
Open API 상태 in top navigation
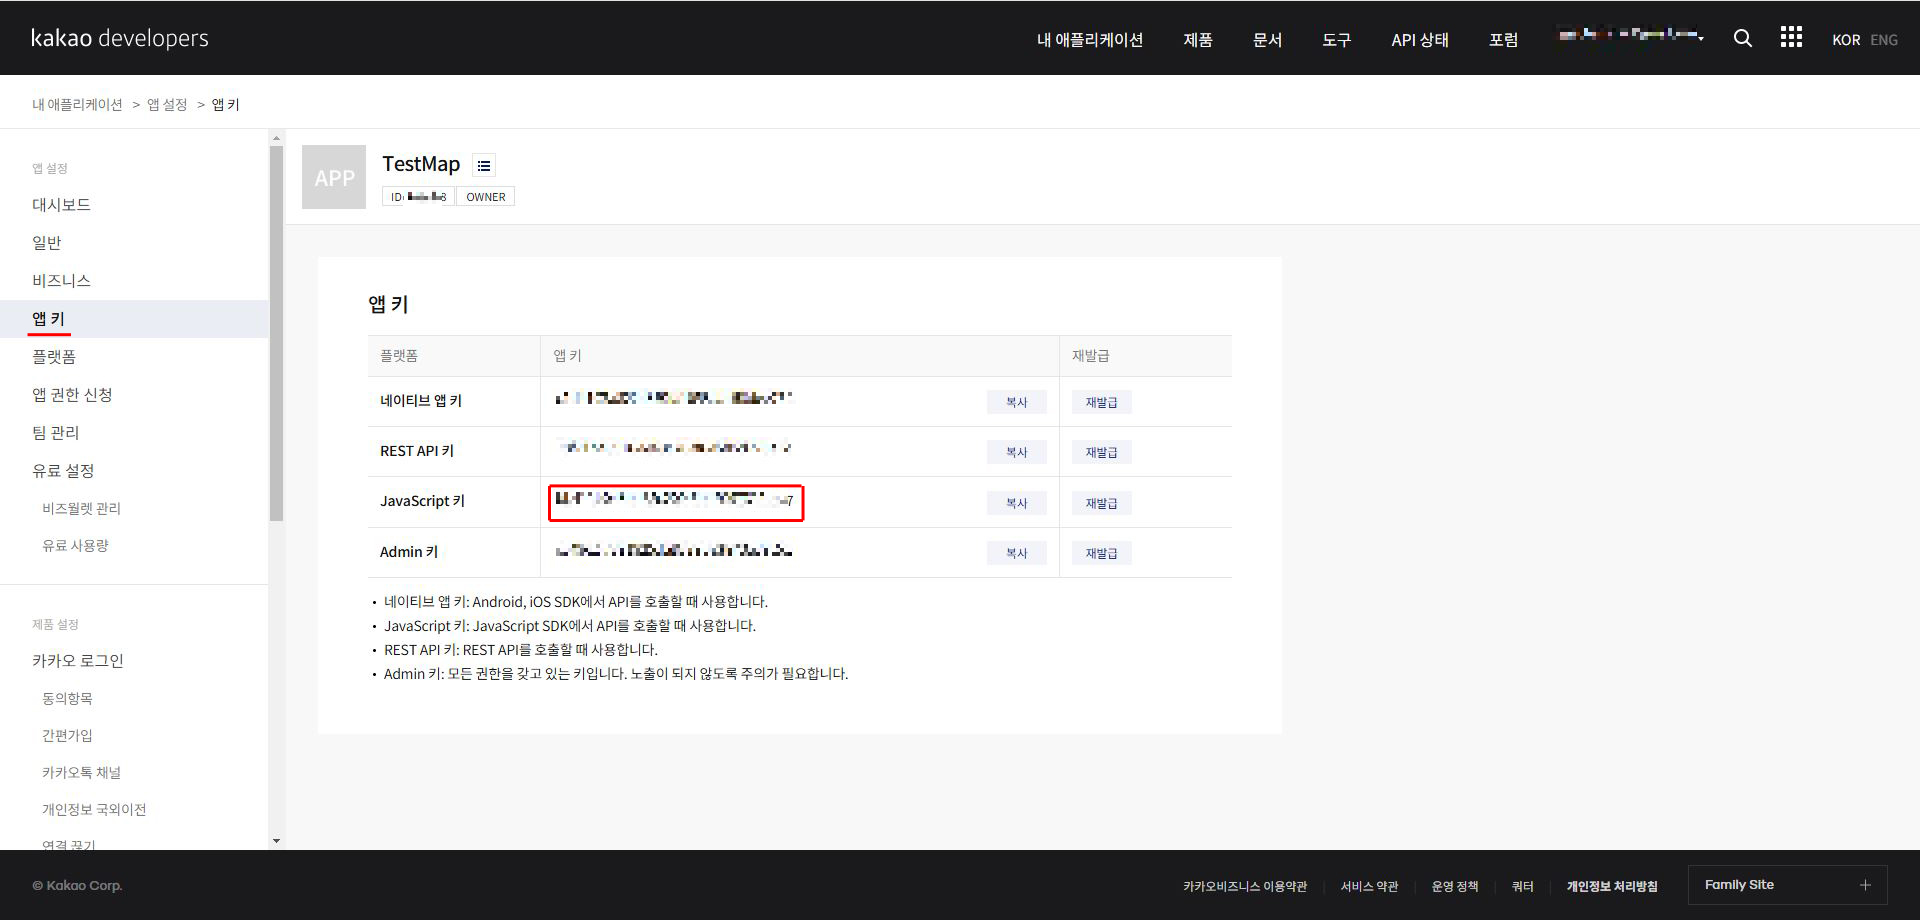pyautogui.click(x=1420, y=40)
